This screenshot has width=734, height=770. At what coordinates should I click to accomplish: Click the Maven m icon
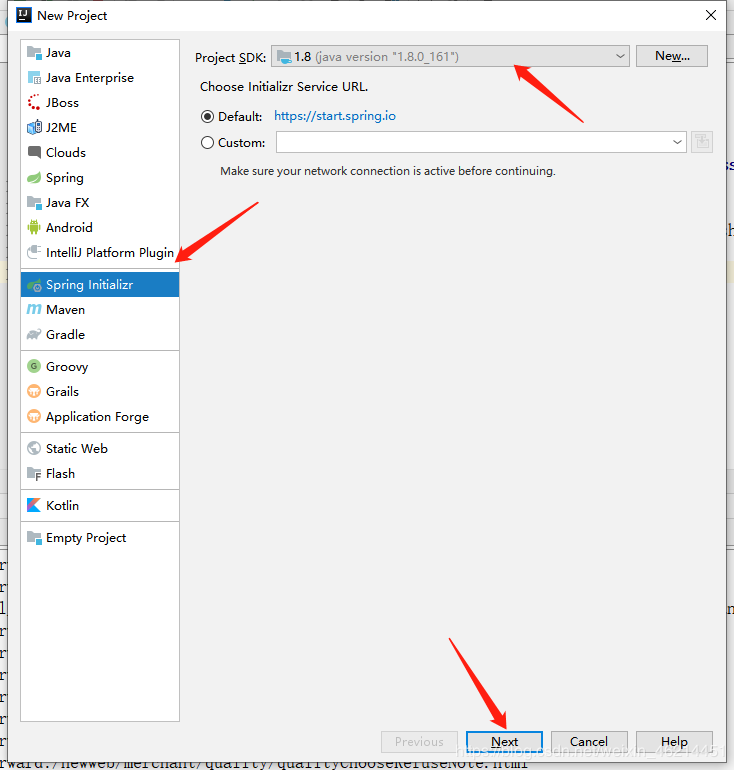tap(34, 309)
